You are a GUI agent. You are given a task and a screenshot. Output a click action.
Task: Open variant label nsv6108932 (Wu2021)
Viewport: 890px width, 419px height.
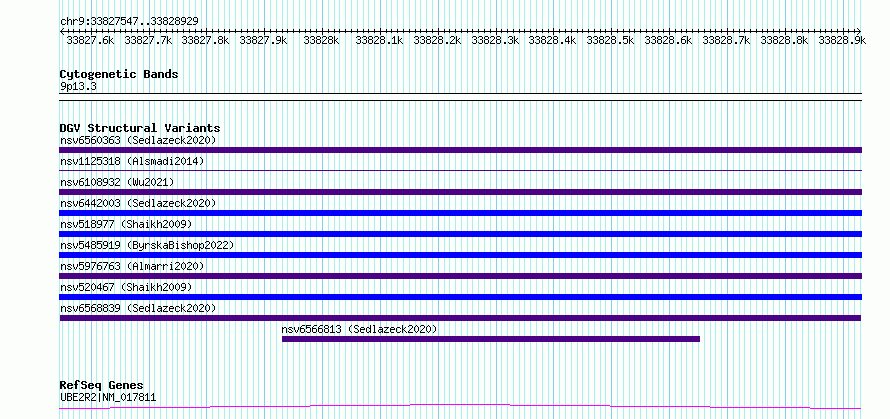[117, 182]
